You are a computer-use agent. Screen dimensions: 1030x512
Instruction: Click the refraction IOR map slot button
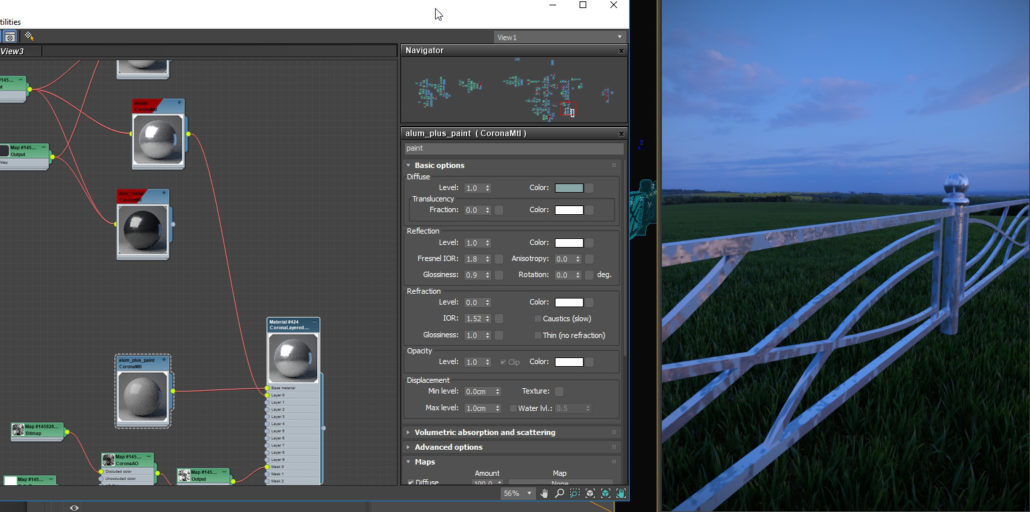pyautogui.click(x=499, y=319)
